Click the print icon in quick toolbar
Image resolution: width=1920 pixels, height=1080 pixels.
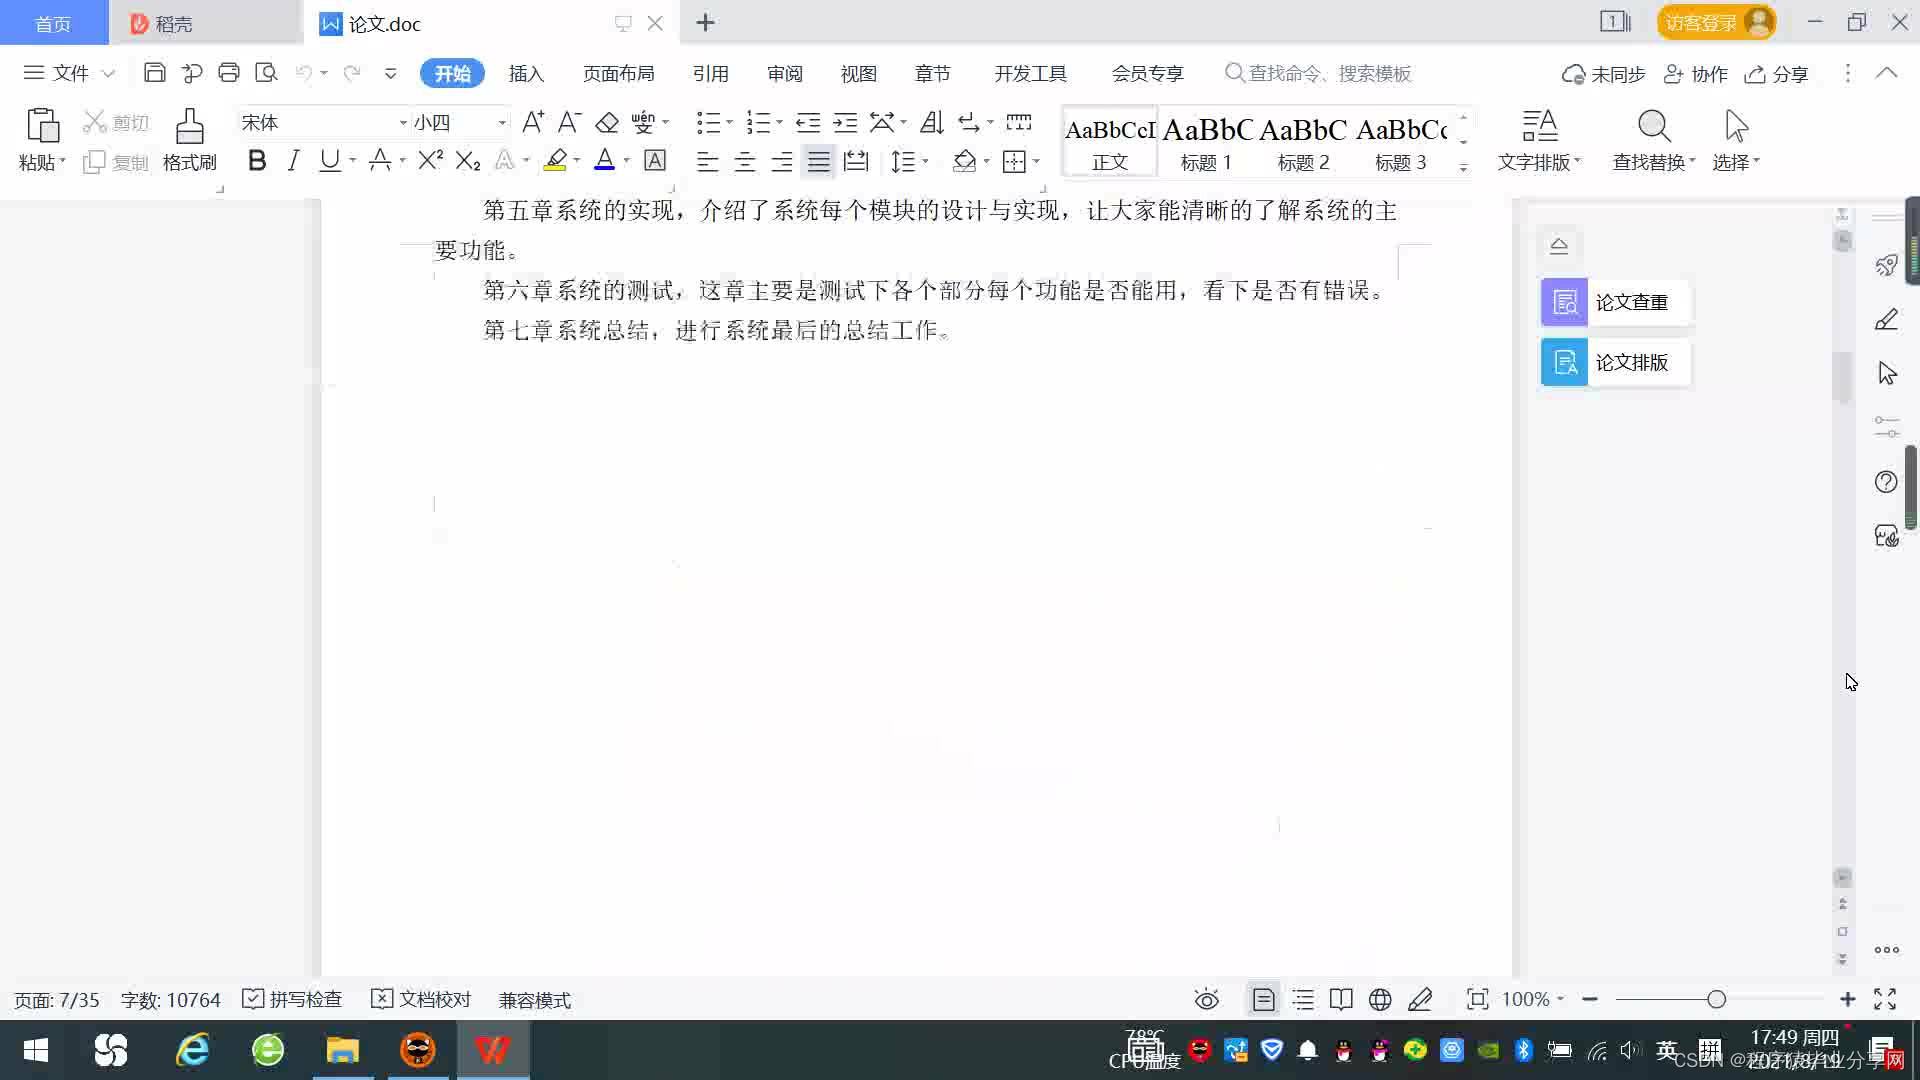229,73
